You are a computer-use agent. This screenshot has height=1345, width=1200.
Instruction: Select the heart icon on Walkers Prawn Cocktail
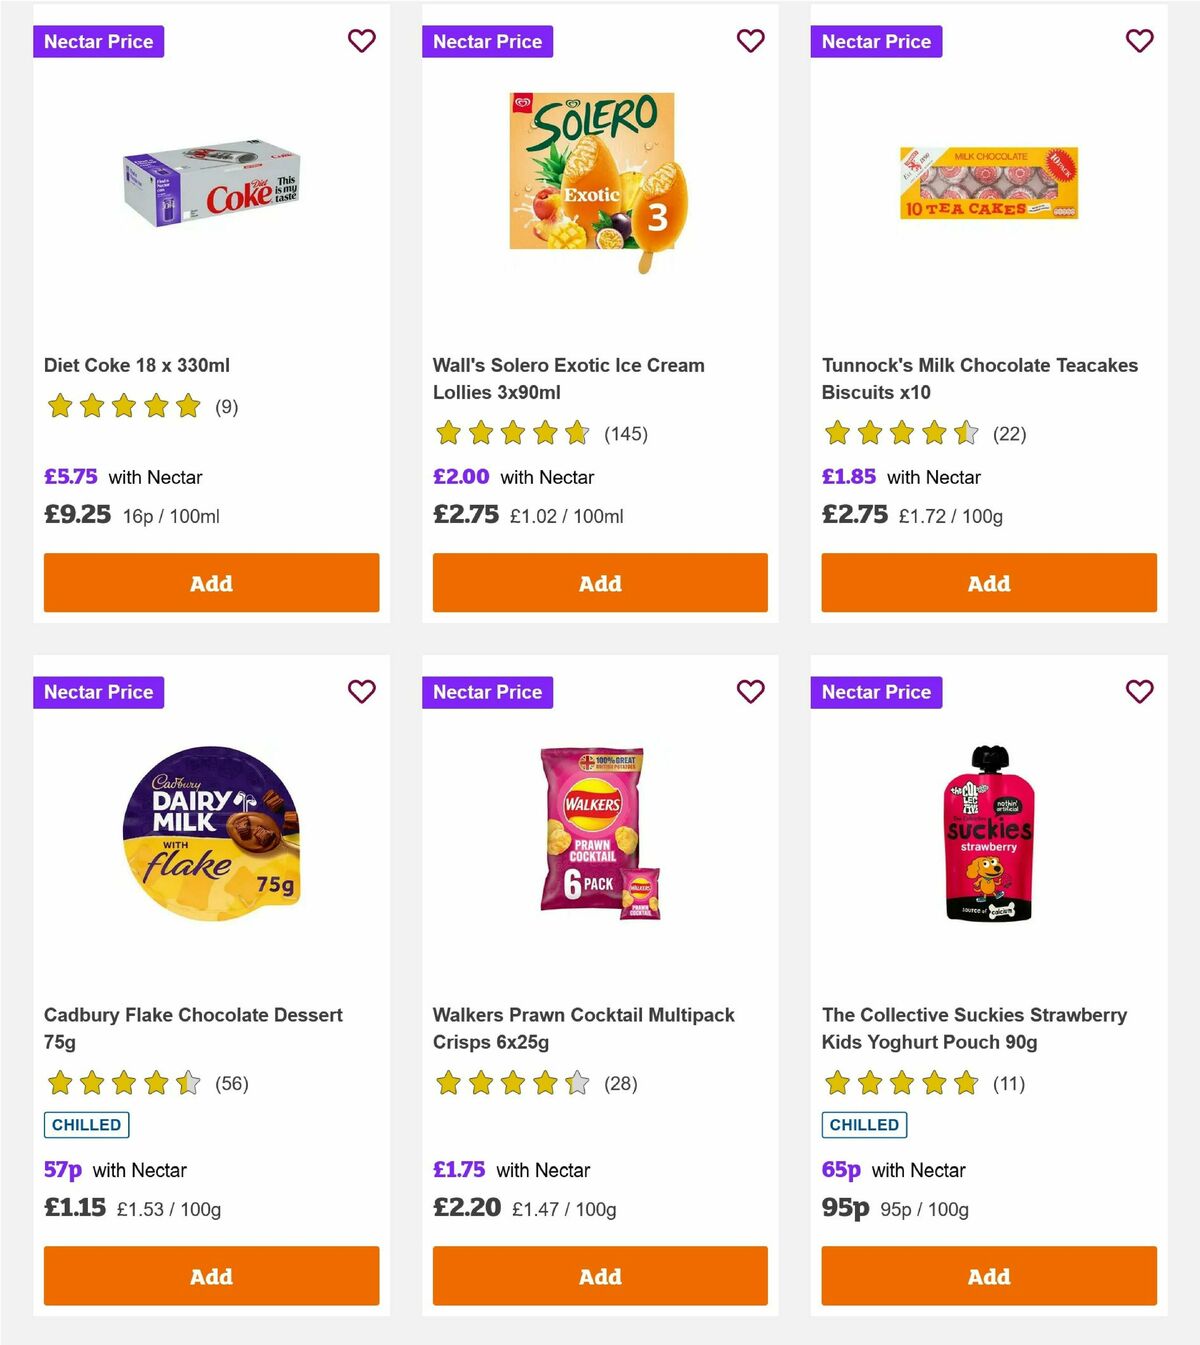pyautogui.click(x=750, y=691)
